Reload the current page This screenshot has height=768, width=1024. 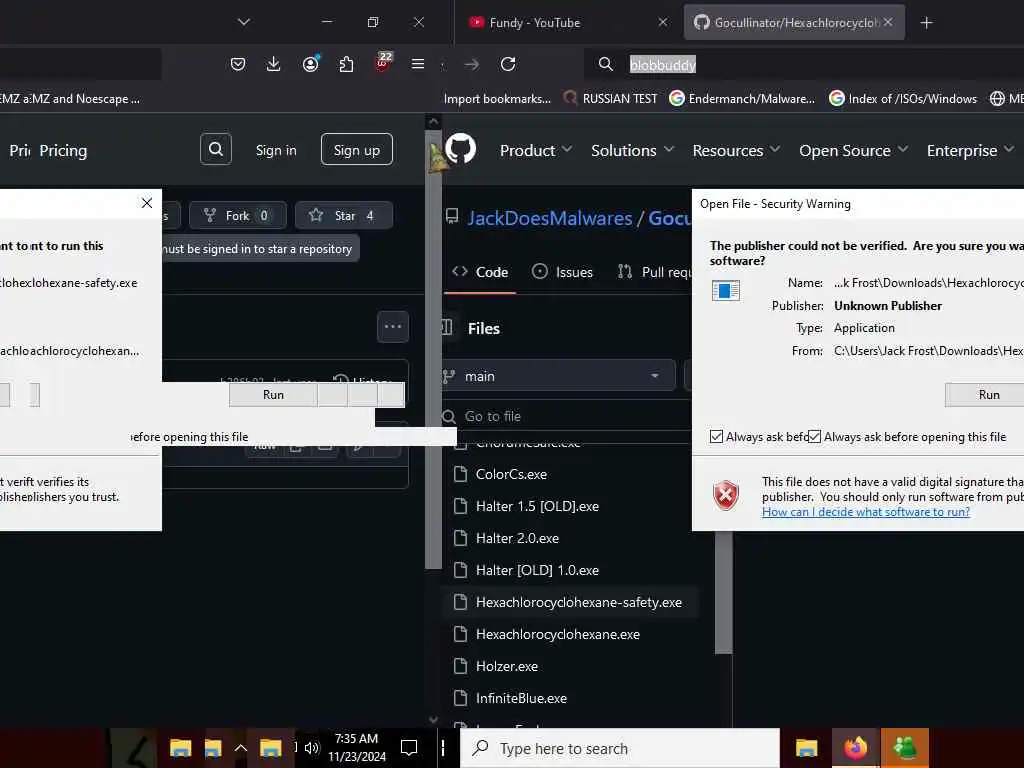(508, 64)
